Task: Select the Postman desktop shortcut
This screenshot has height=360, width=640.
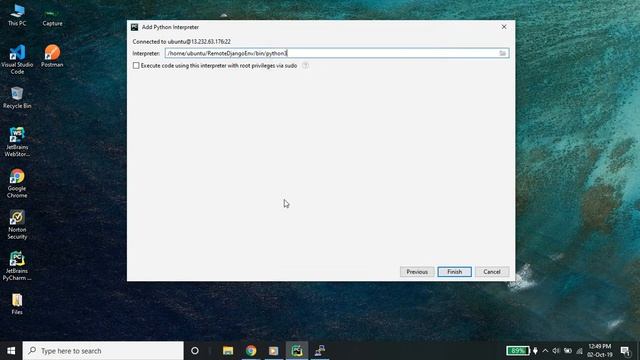Action: coord(52,56)
